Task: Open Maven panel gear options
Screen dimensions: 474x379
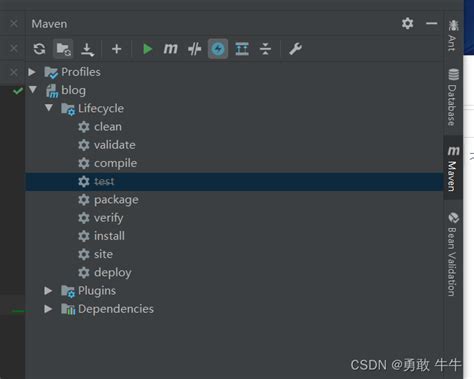Action: [407, 23]
